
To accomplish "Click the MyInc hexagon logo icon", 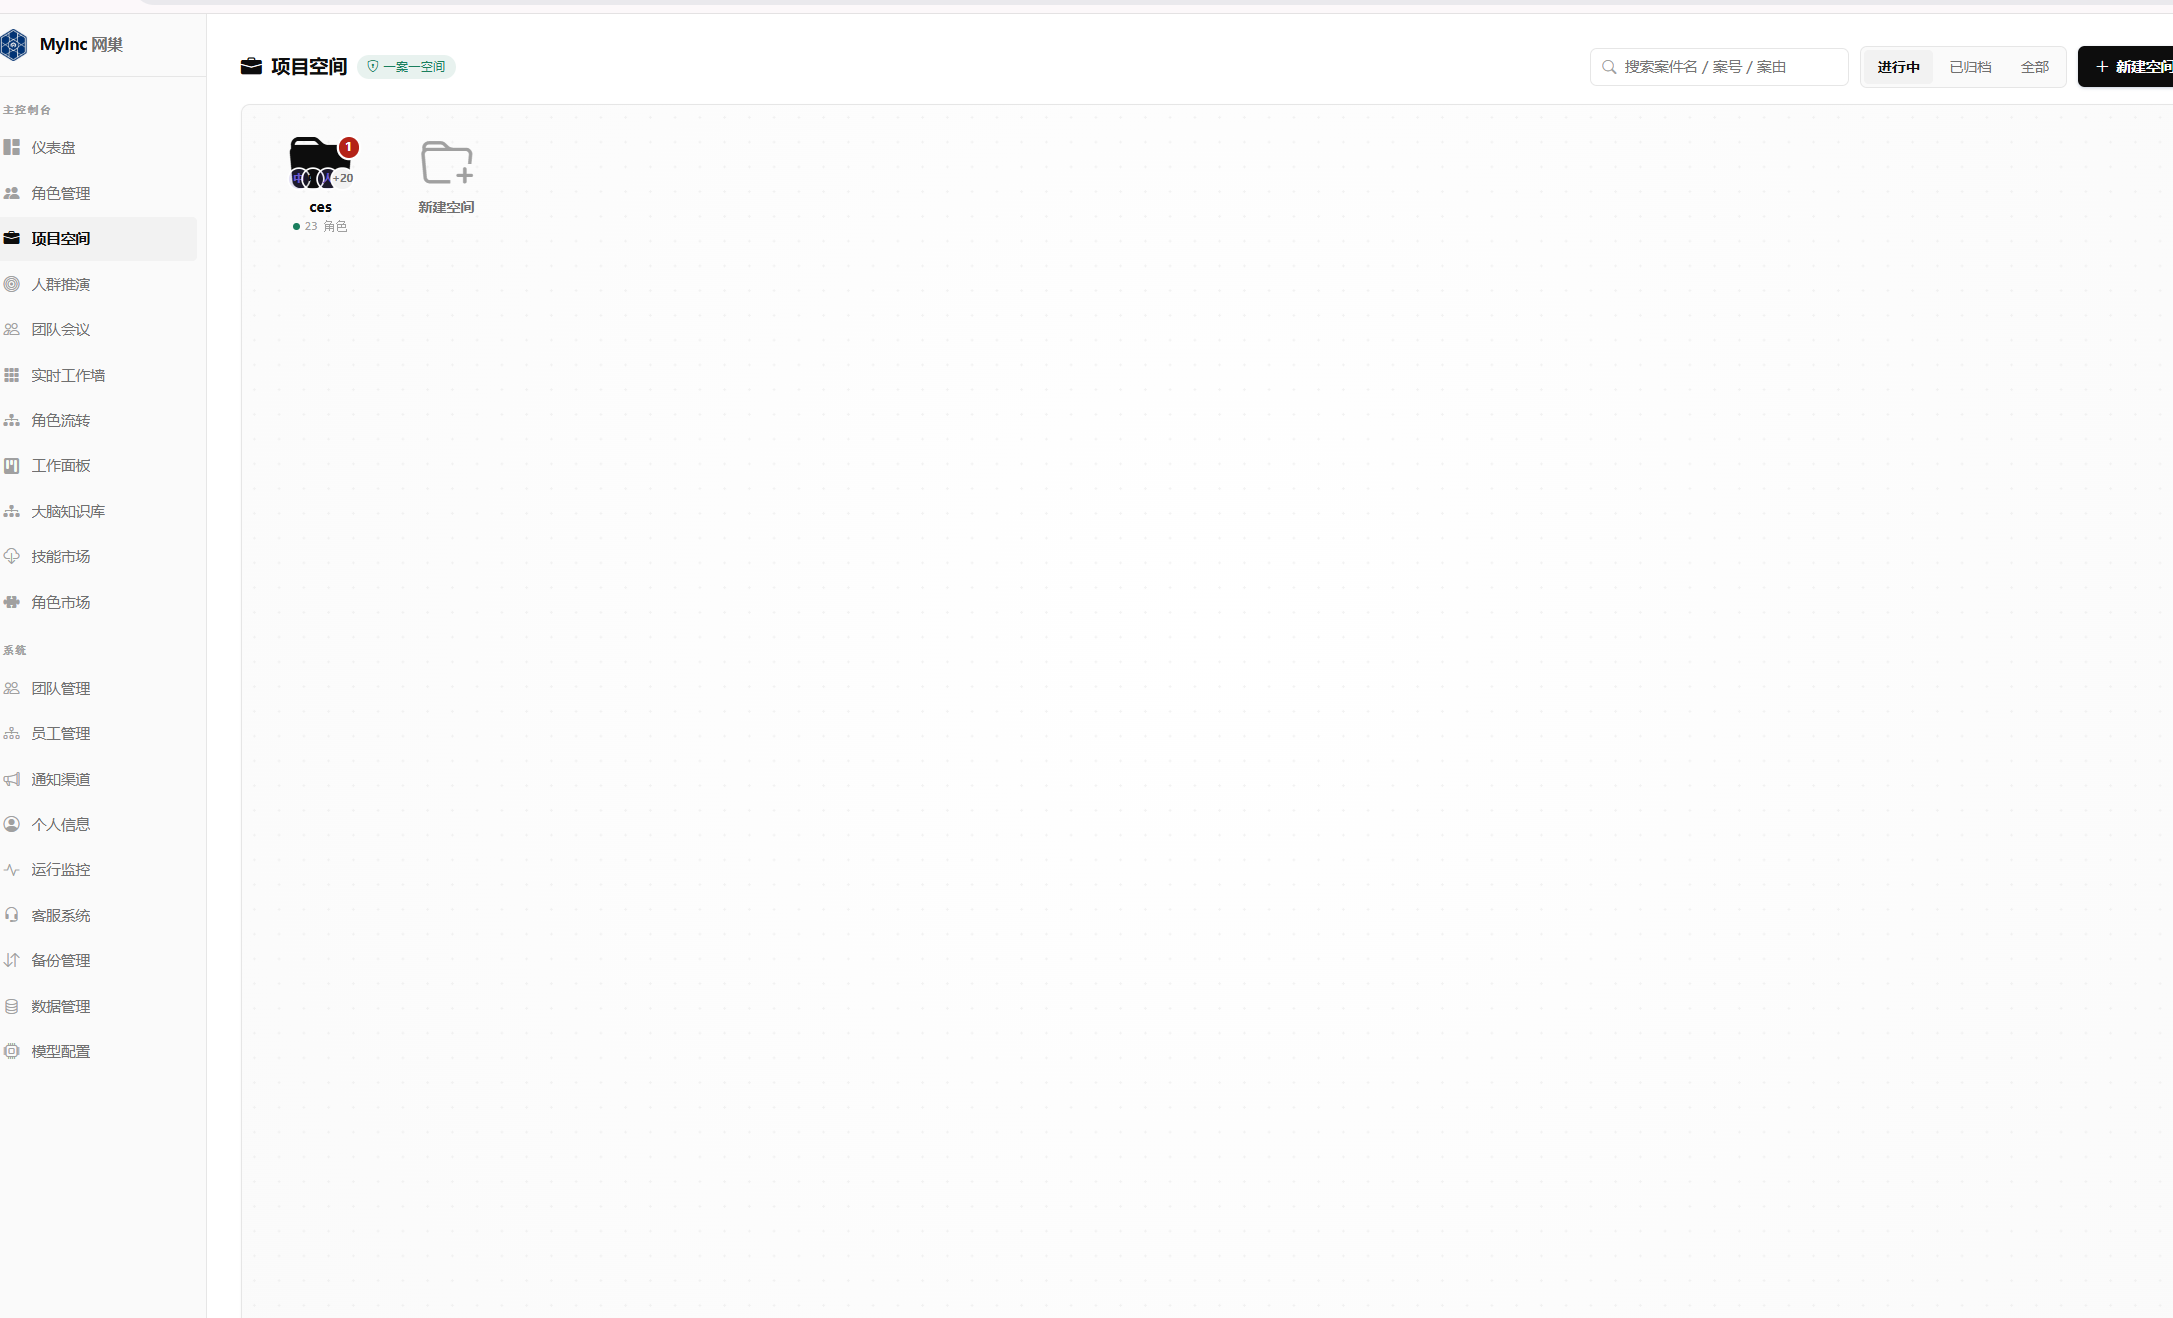I will (14, 45).
